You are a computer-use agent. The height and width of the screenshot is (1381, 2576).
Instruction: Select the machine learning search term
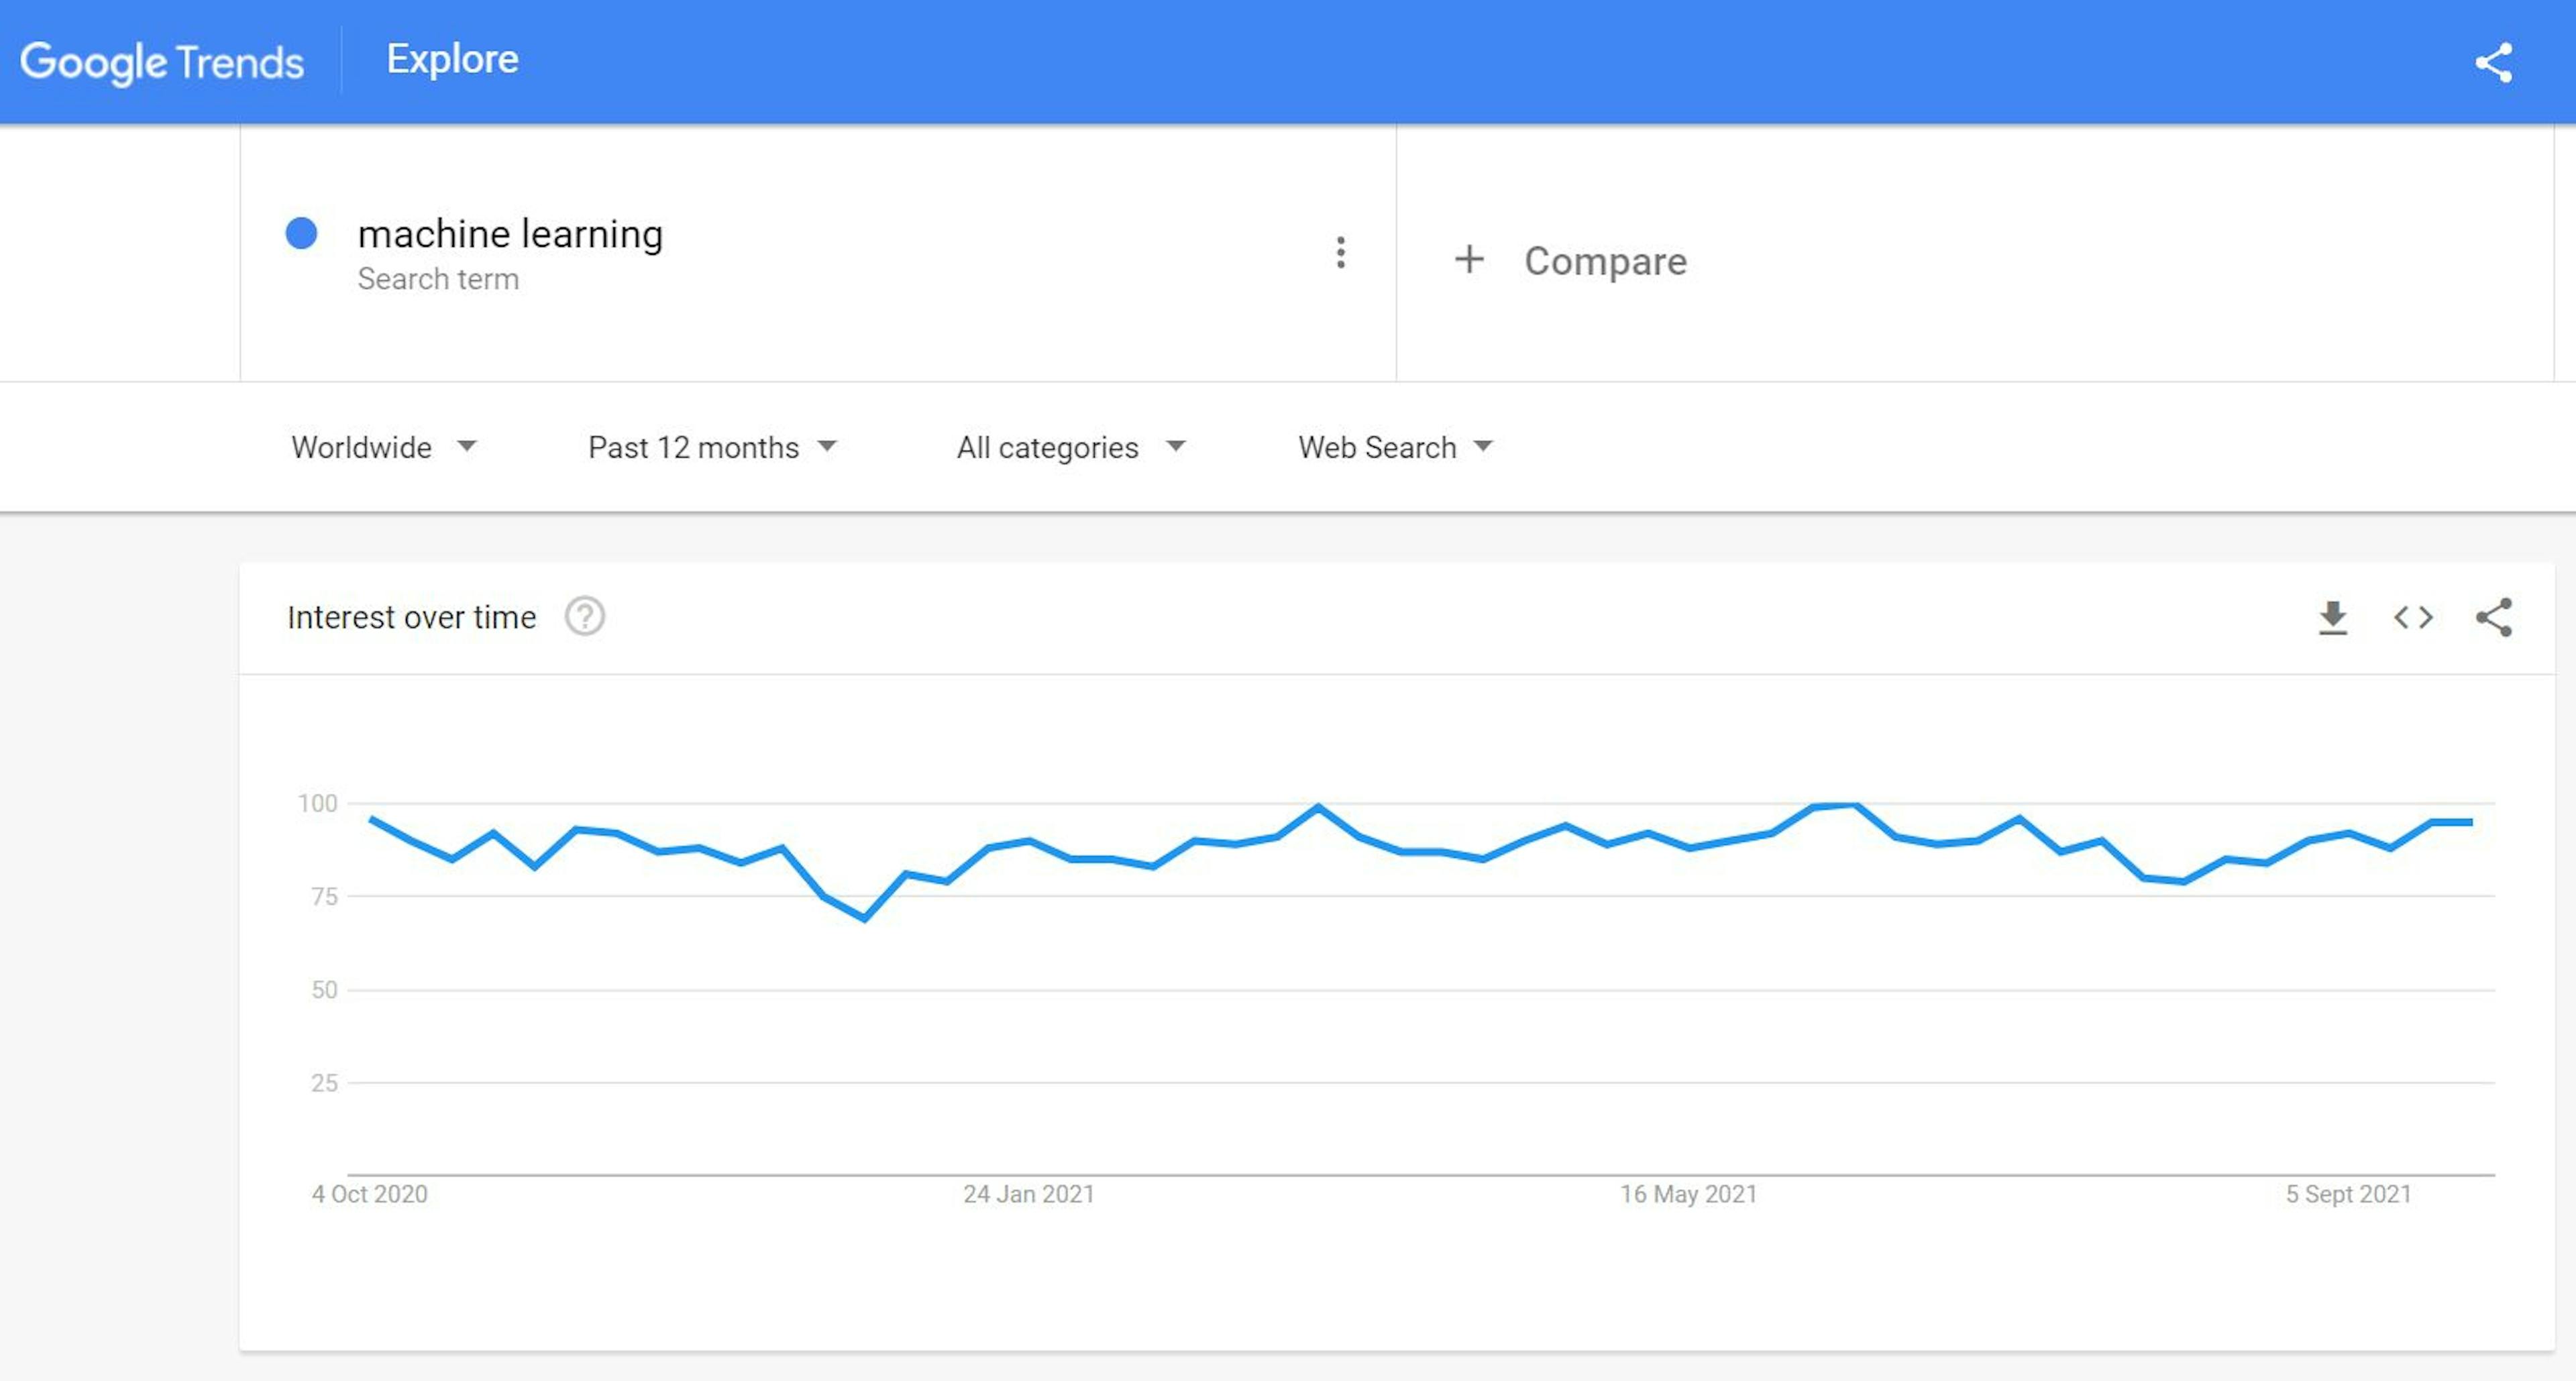tap(511, 233)
